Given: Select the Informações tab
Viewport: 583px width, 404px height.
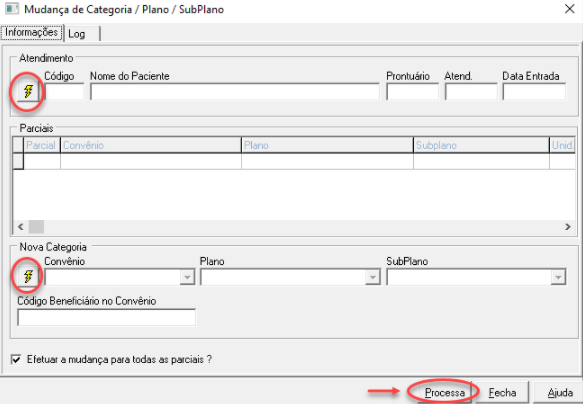Looking at the screenshot, I should [x=32, y=32].
